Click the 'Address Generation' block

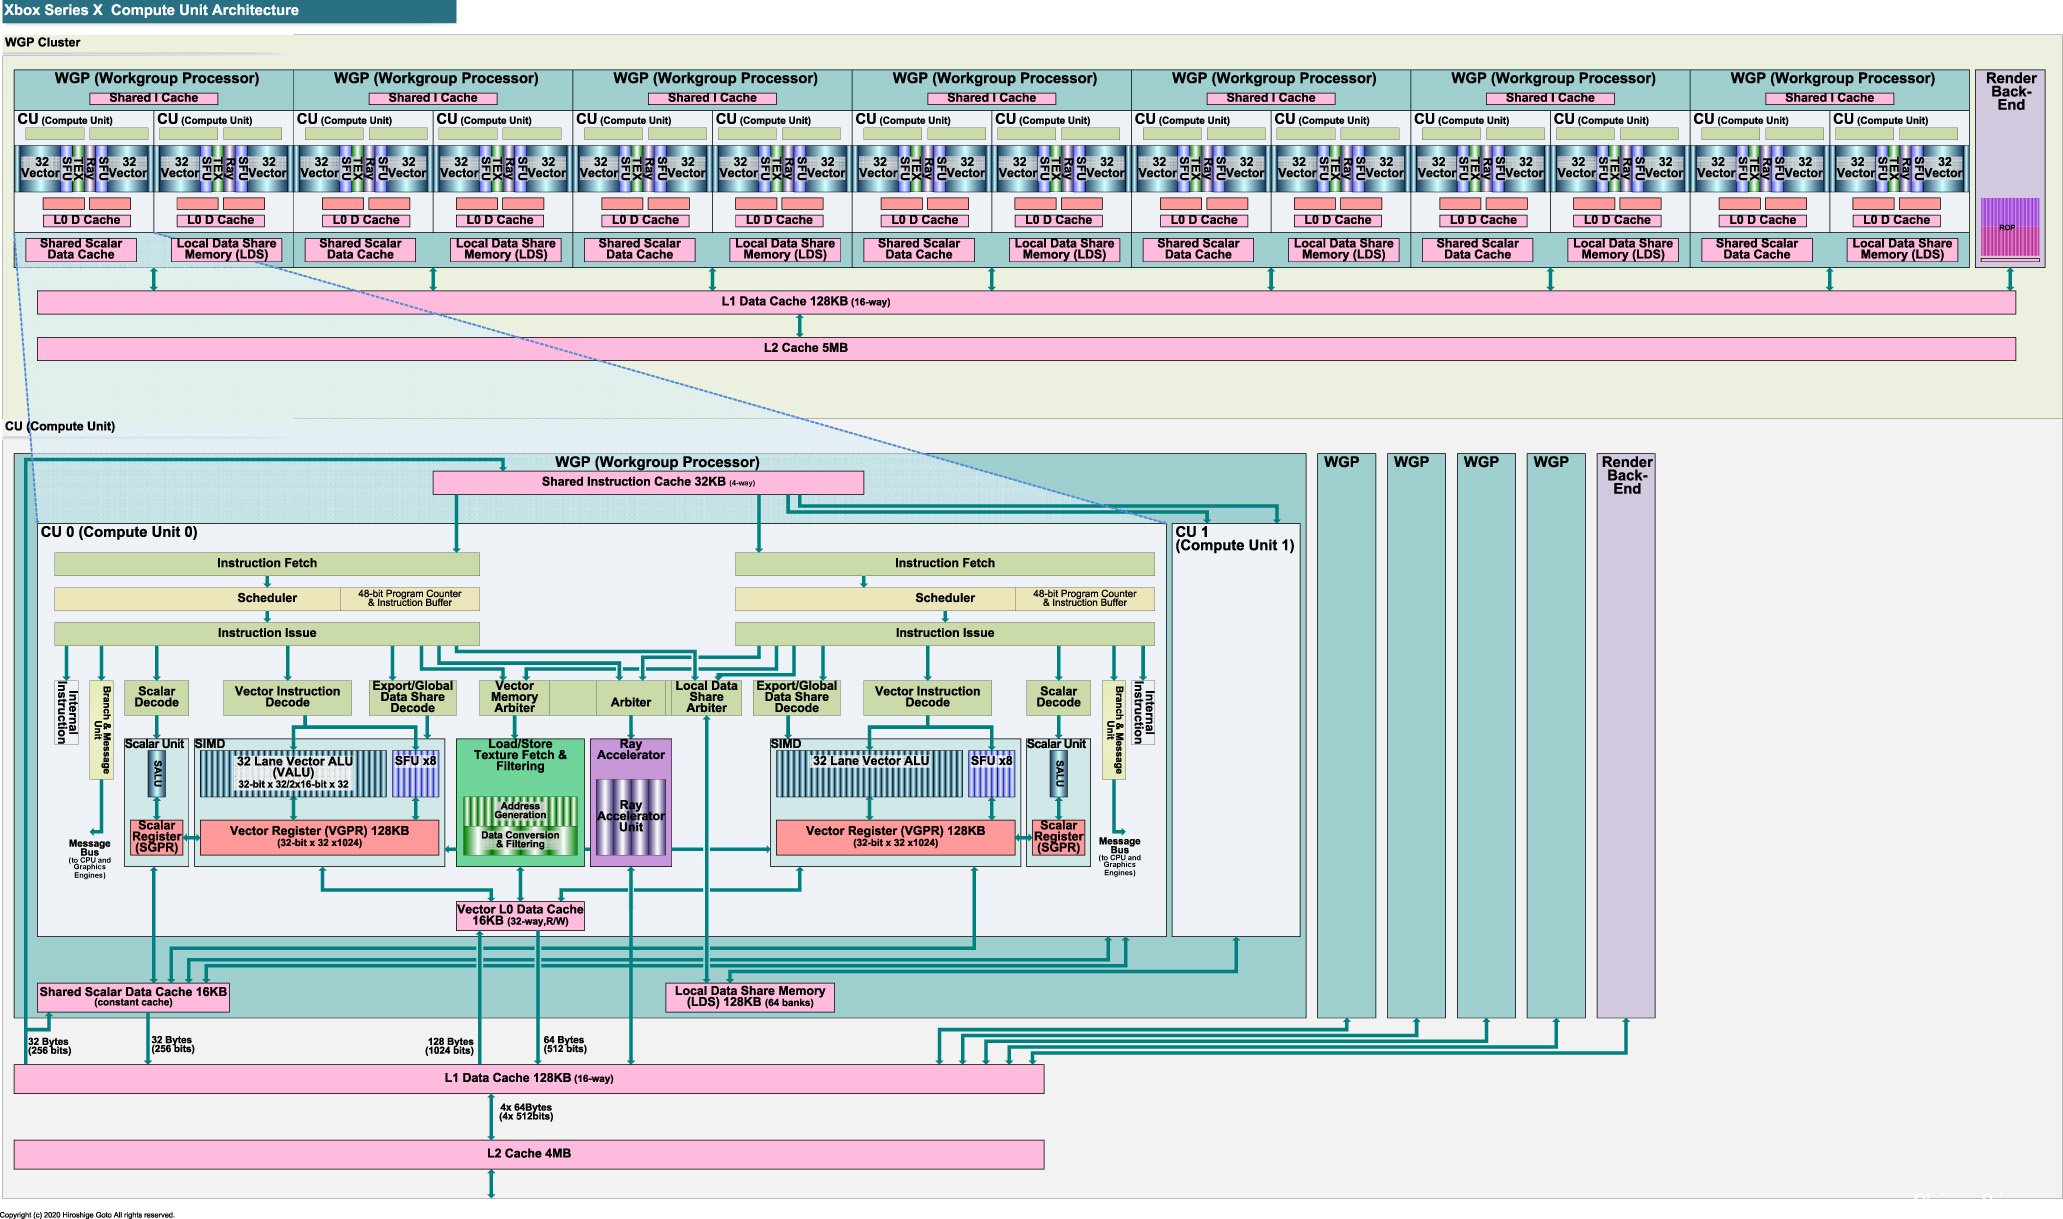[520, 810]
